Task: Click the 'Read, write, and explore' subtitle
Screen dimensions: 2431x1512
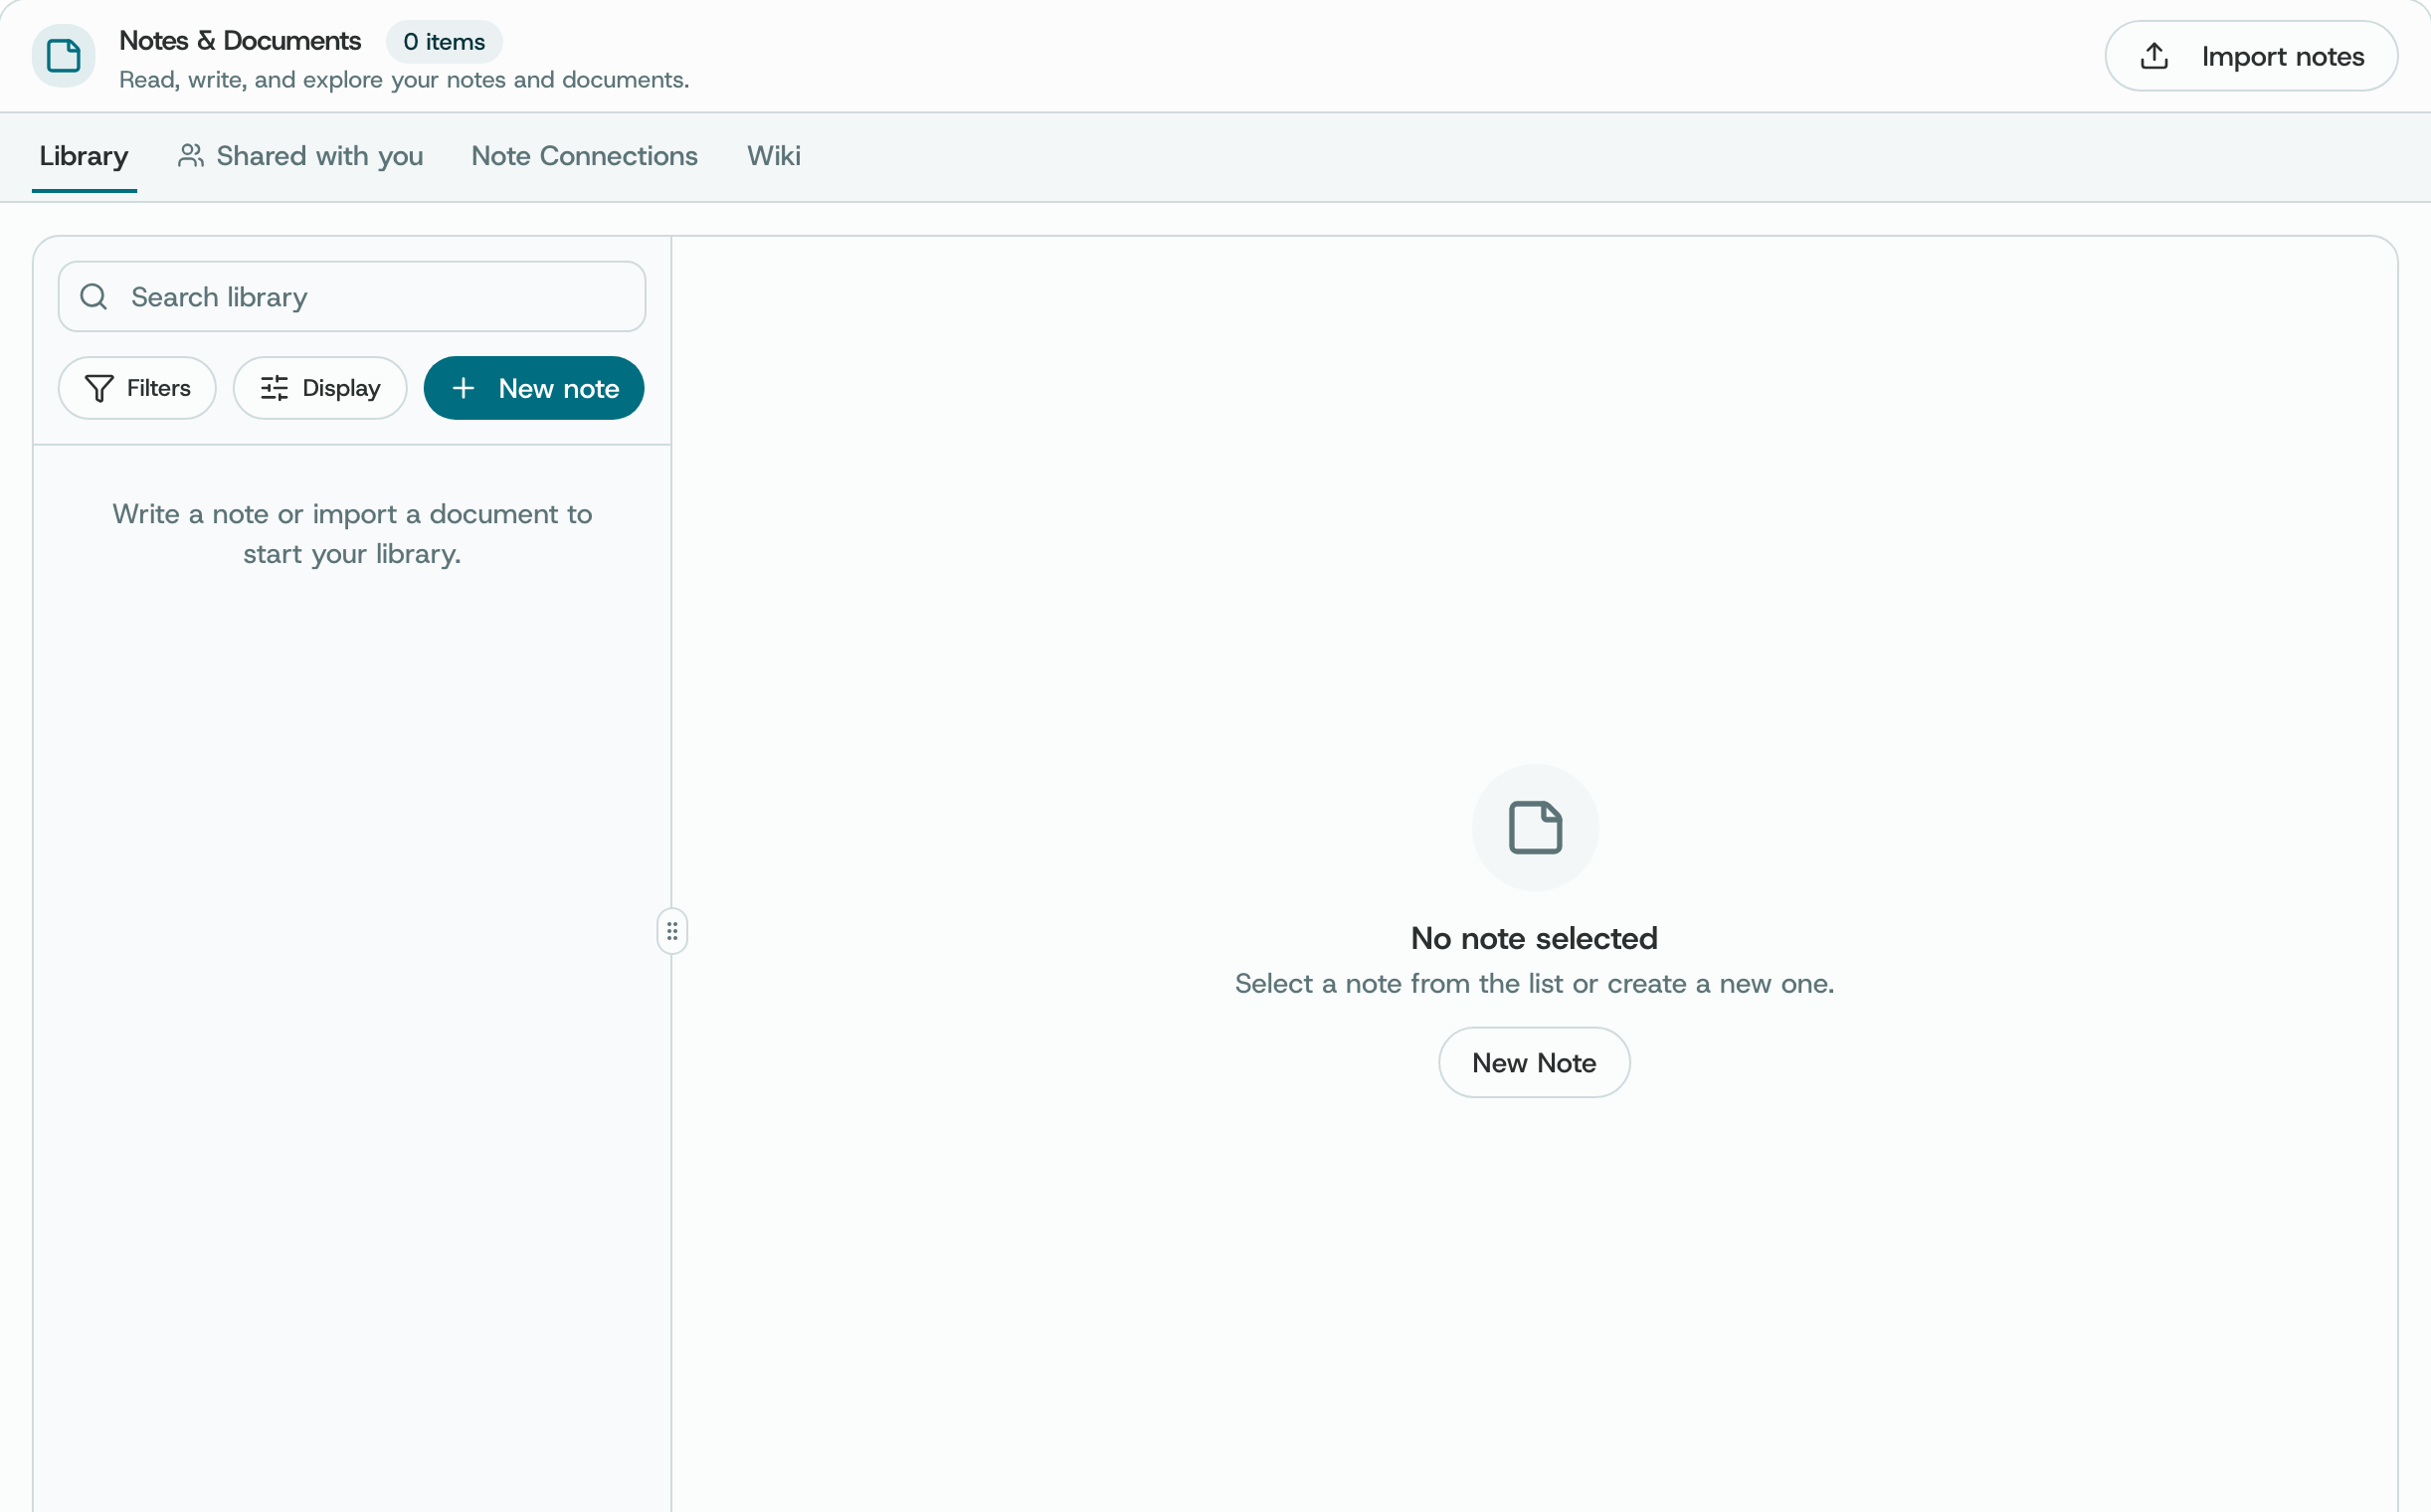Action: 404,80
